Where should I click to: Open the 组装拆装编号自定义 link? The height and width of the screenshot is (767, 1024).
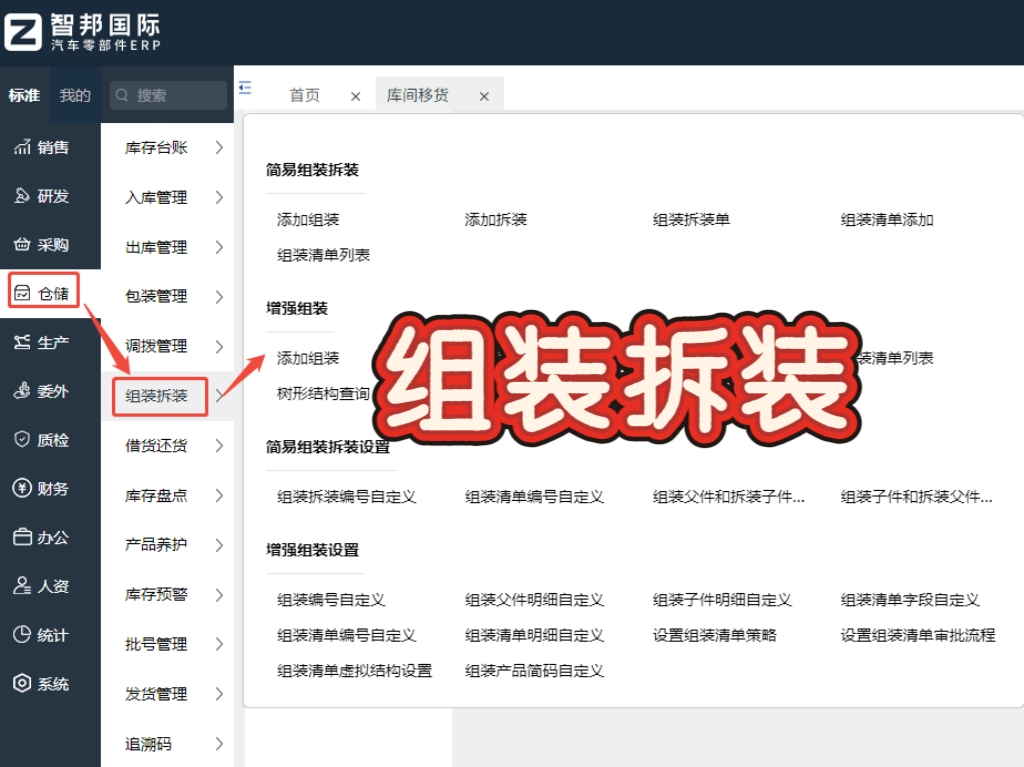pyautogui.click(x=347, y=497)
